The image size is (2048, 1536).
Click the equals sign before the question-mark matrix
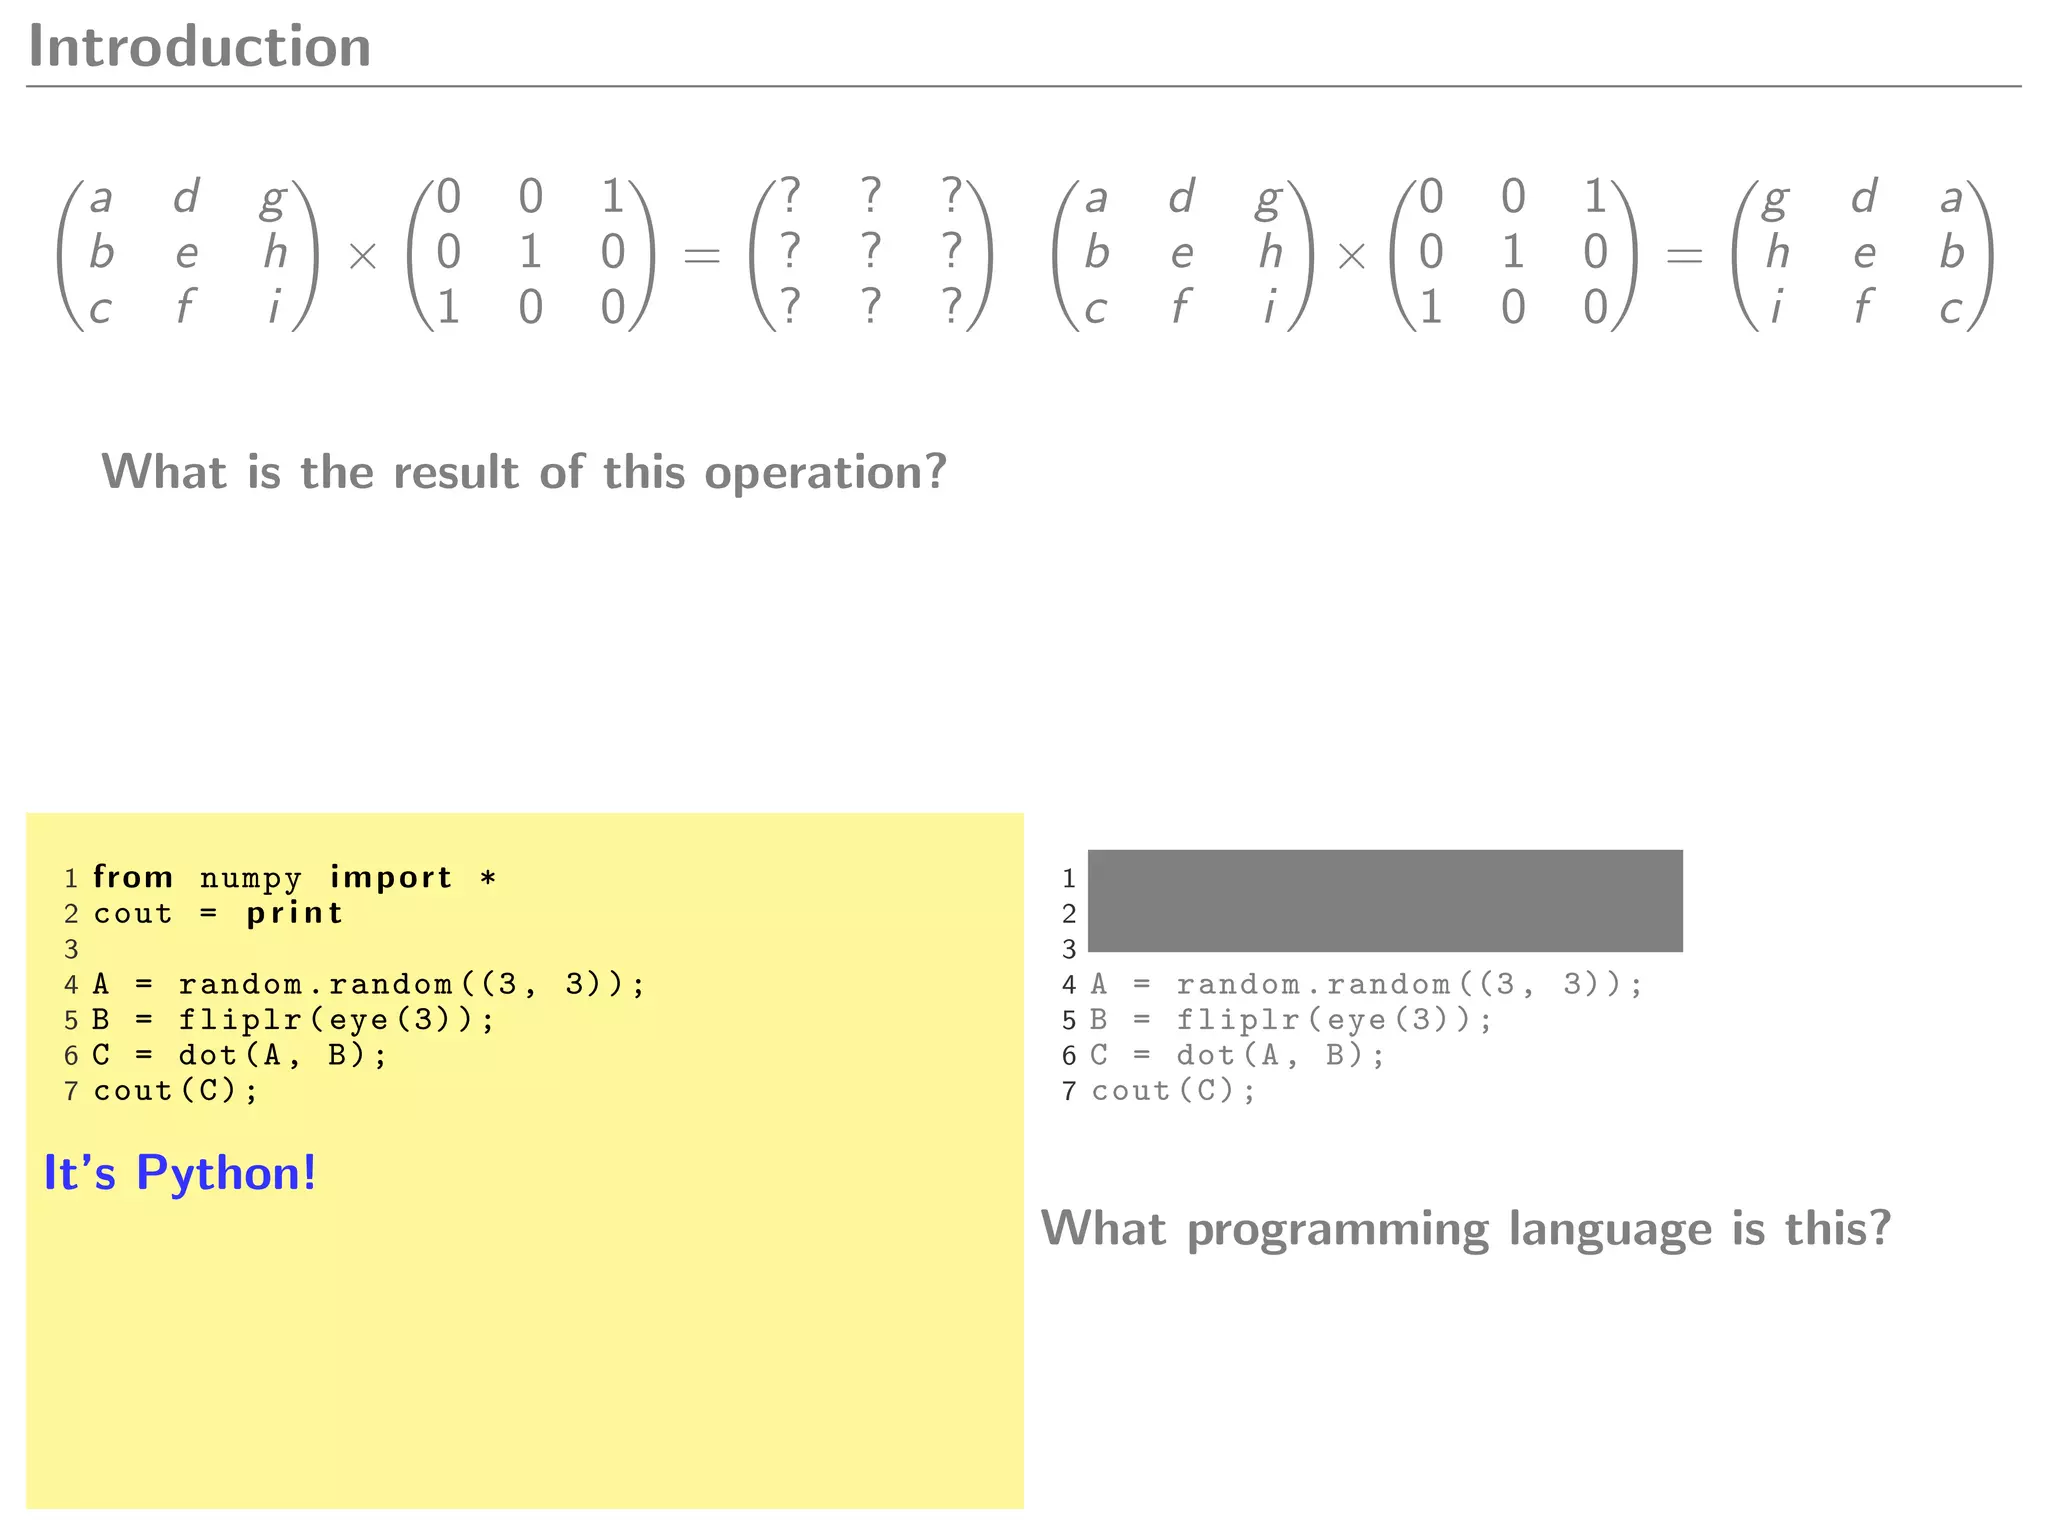(701, 256)
